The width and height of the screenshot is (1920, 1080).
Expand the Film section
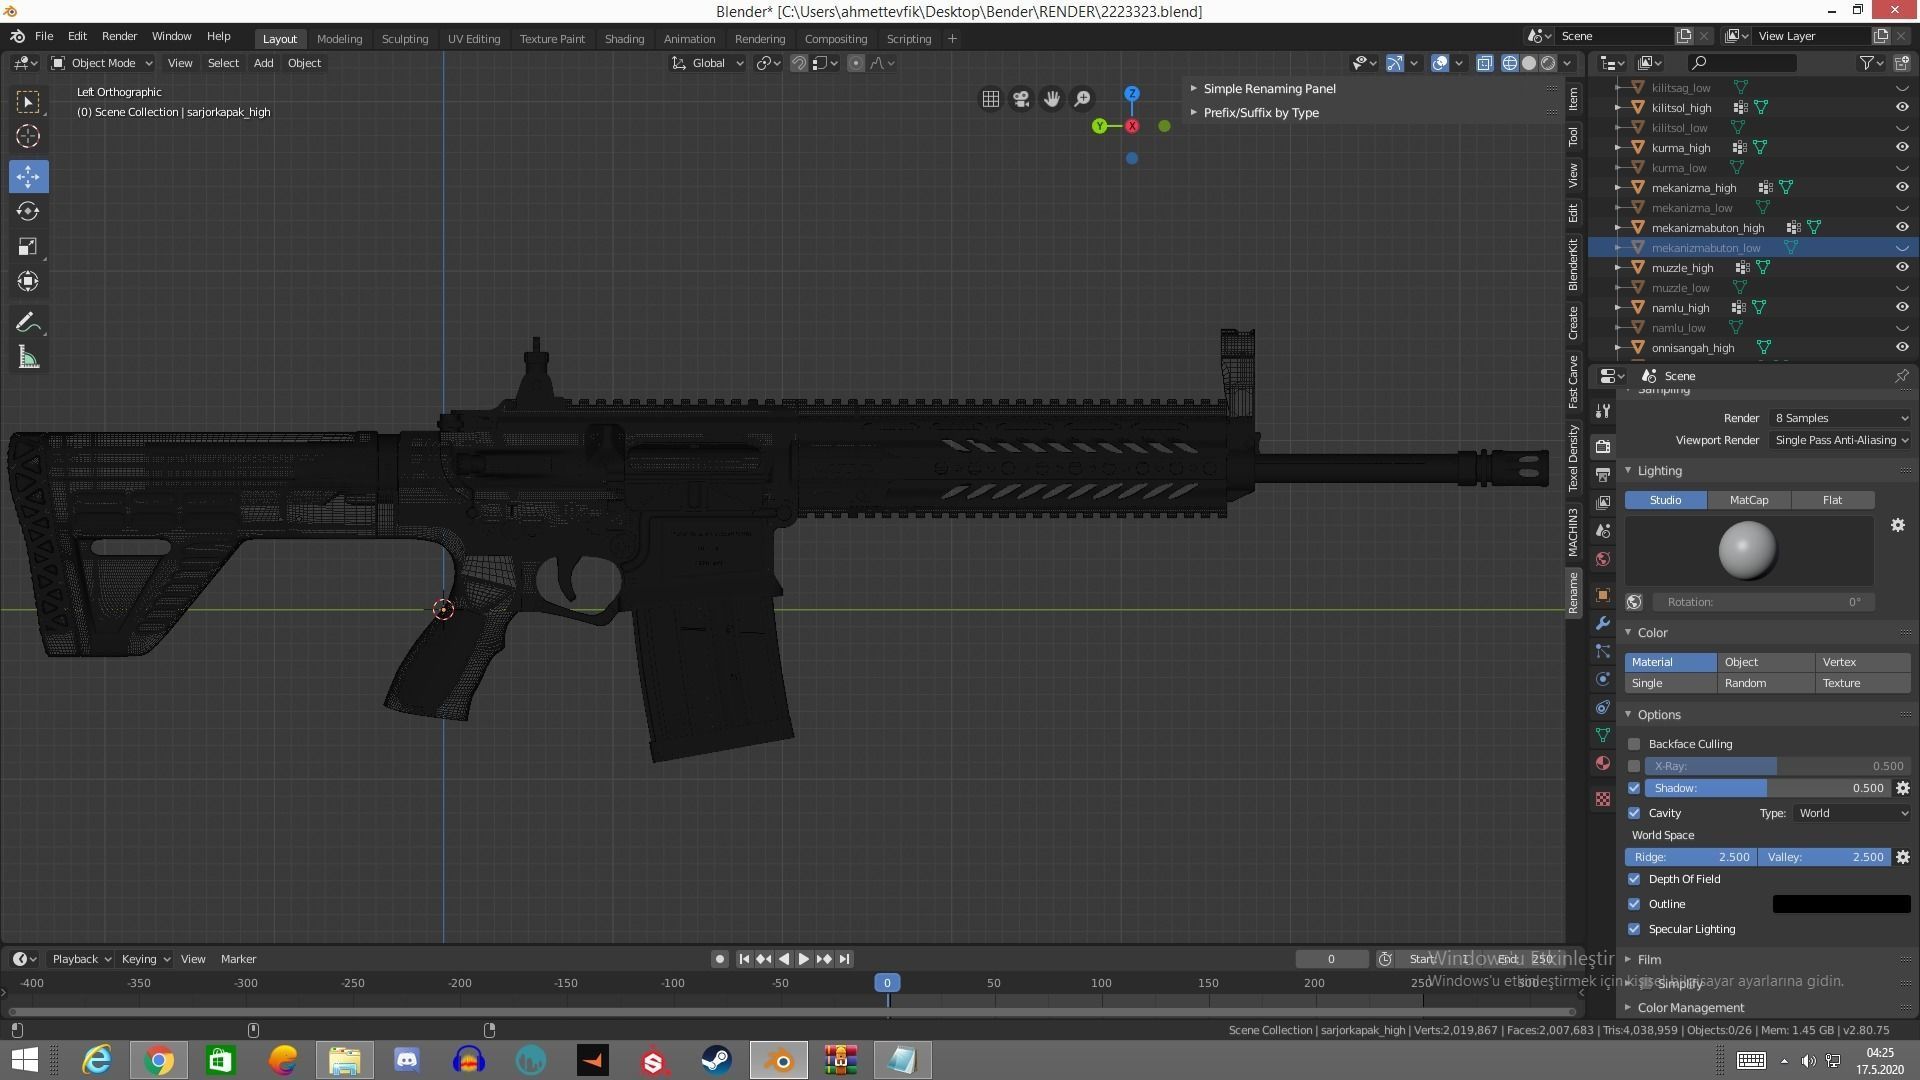tap(1649, 960)
